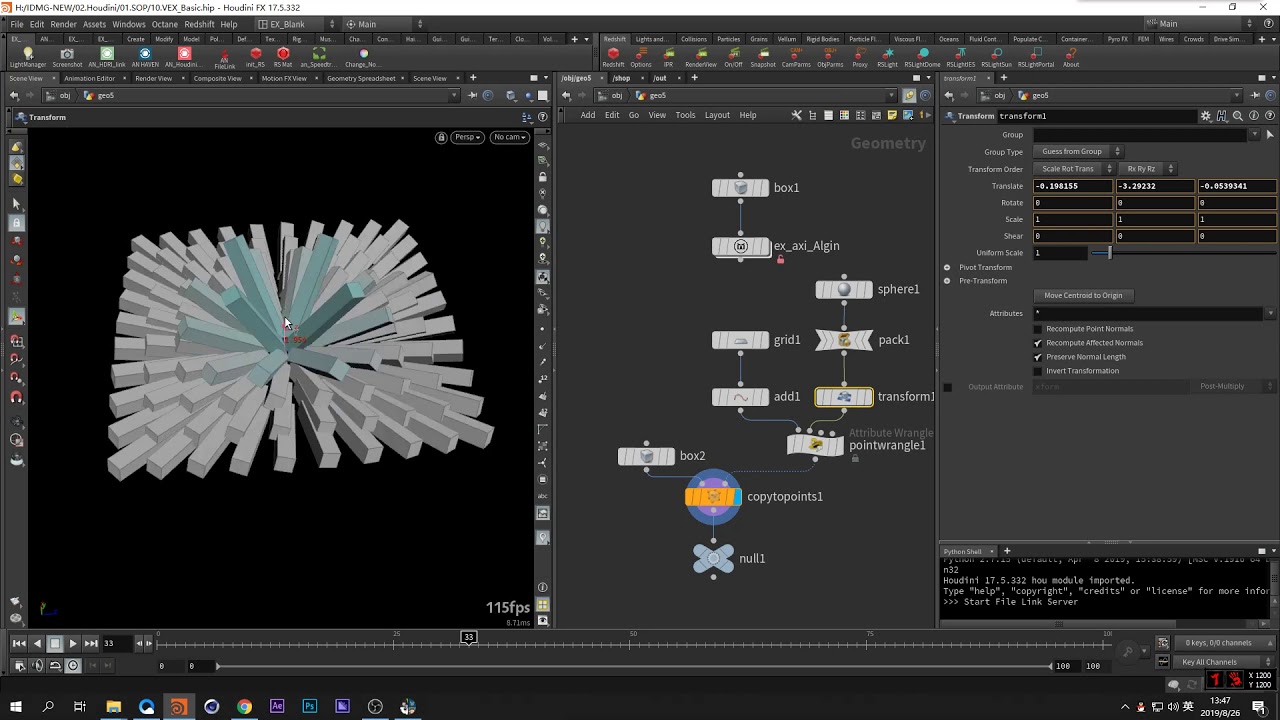The width and height of the screenshot is (1280, 720).
Task: Jump to the first frame
Action: point(19,644)
